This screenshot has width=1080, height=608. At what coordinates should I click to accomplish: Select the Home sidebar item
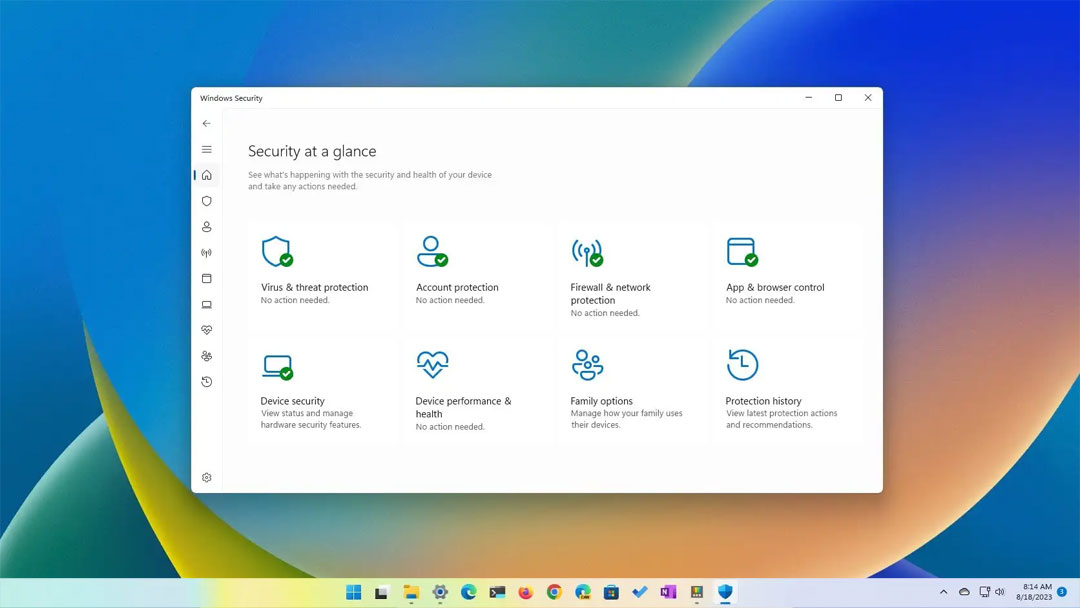pyautogui.click(x=207, y=175)
